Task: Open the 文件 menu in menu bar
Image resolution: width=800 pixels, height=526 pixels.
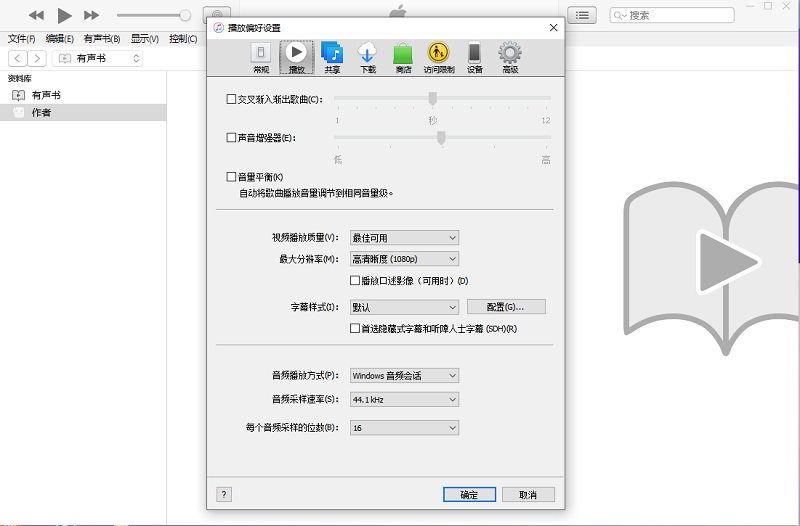Action: click(x=21, y=39)
